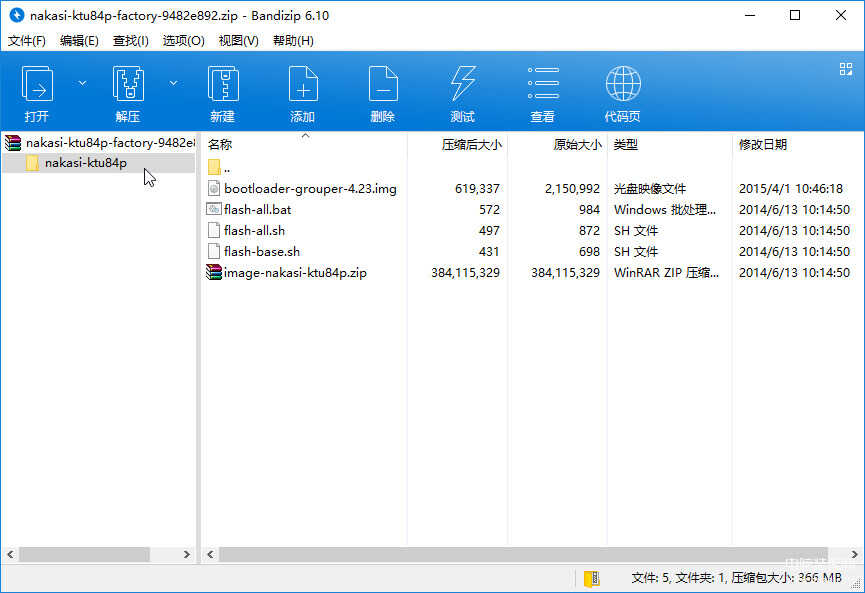Click the original size 872 cell

589,231
